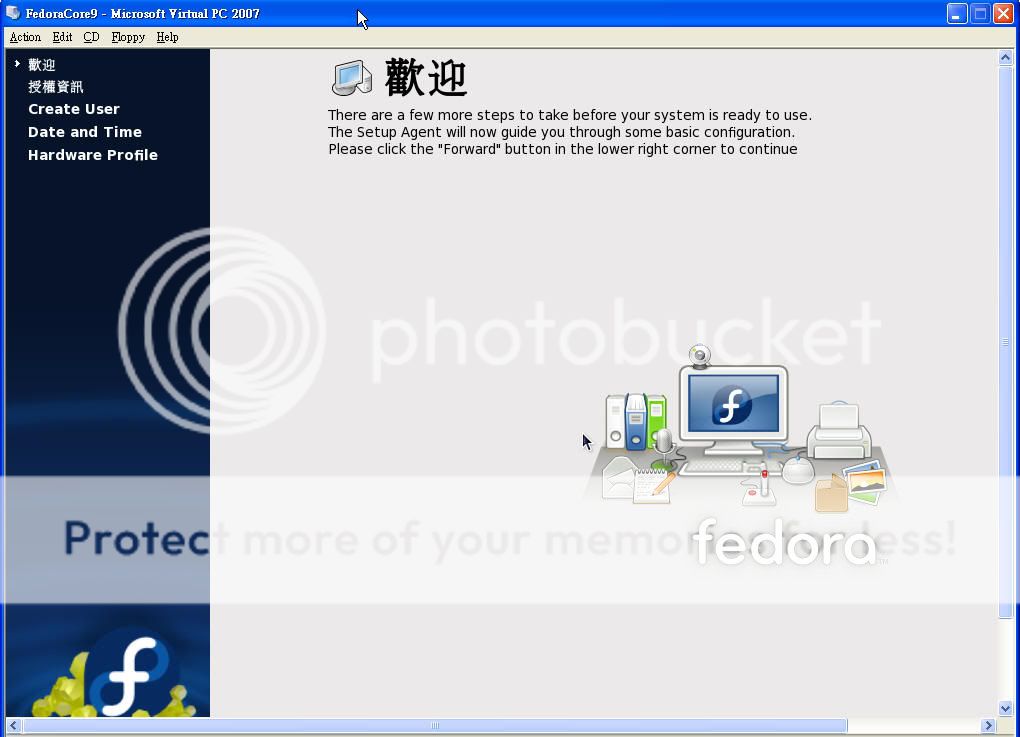The height and width of the screenshot is (737, 1020).
Task: Click the horizontal scrollbar thumb
Action: click(435, 725)
